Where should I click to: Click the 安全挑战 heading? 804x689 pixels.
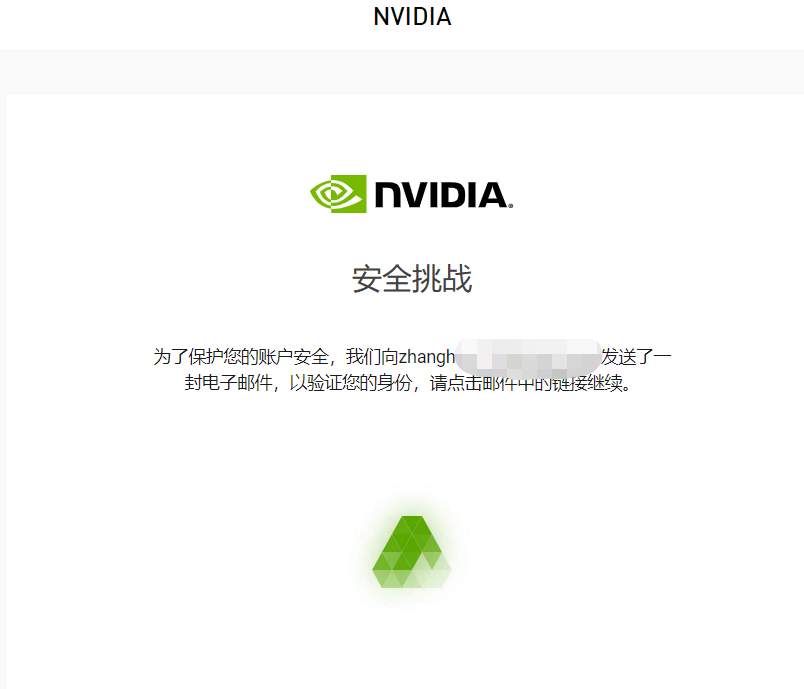coord(412,279)
